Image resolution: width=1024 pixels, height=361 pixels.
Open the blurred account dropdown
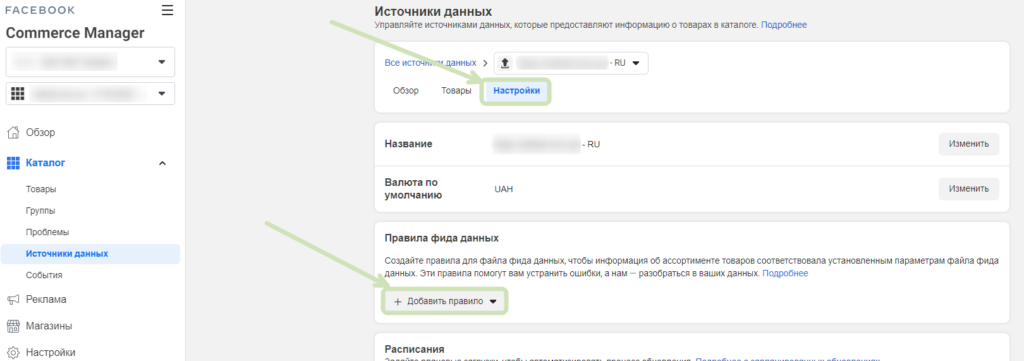point(90,62)
